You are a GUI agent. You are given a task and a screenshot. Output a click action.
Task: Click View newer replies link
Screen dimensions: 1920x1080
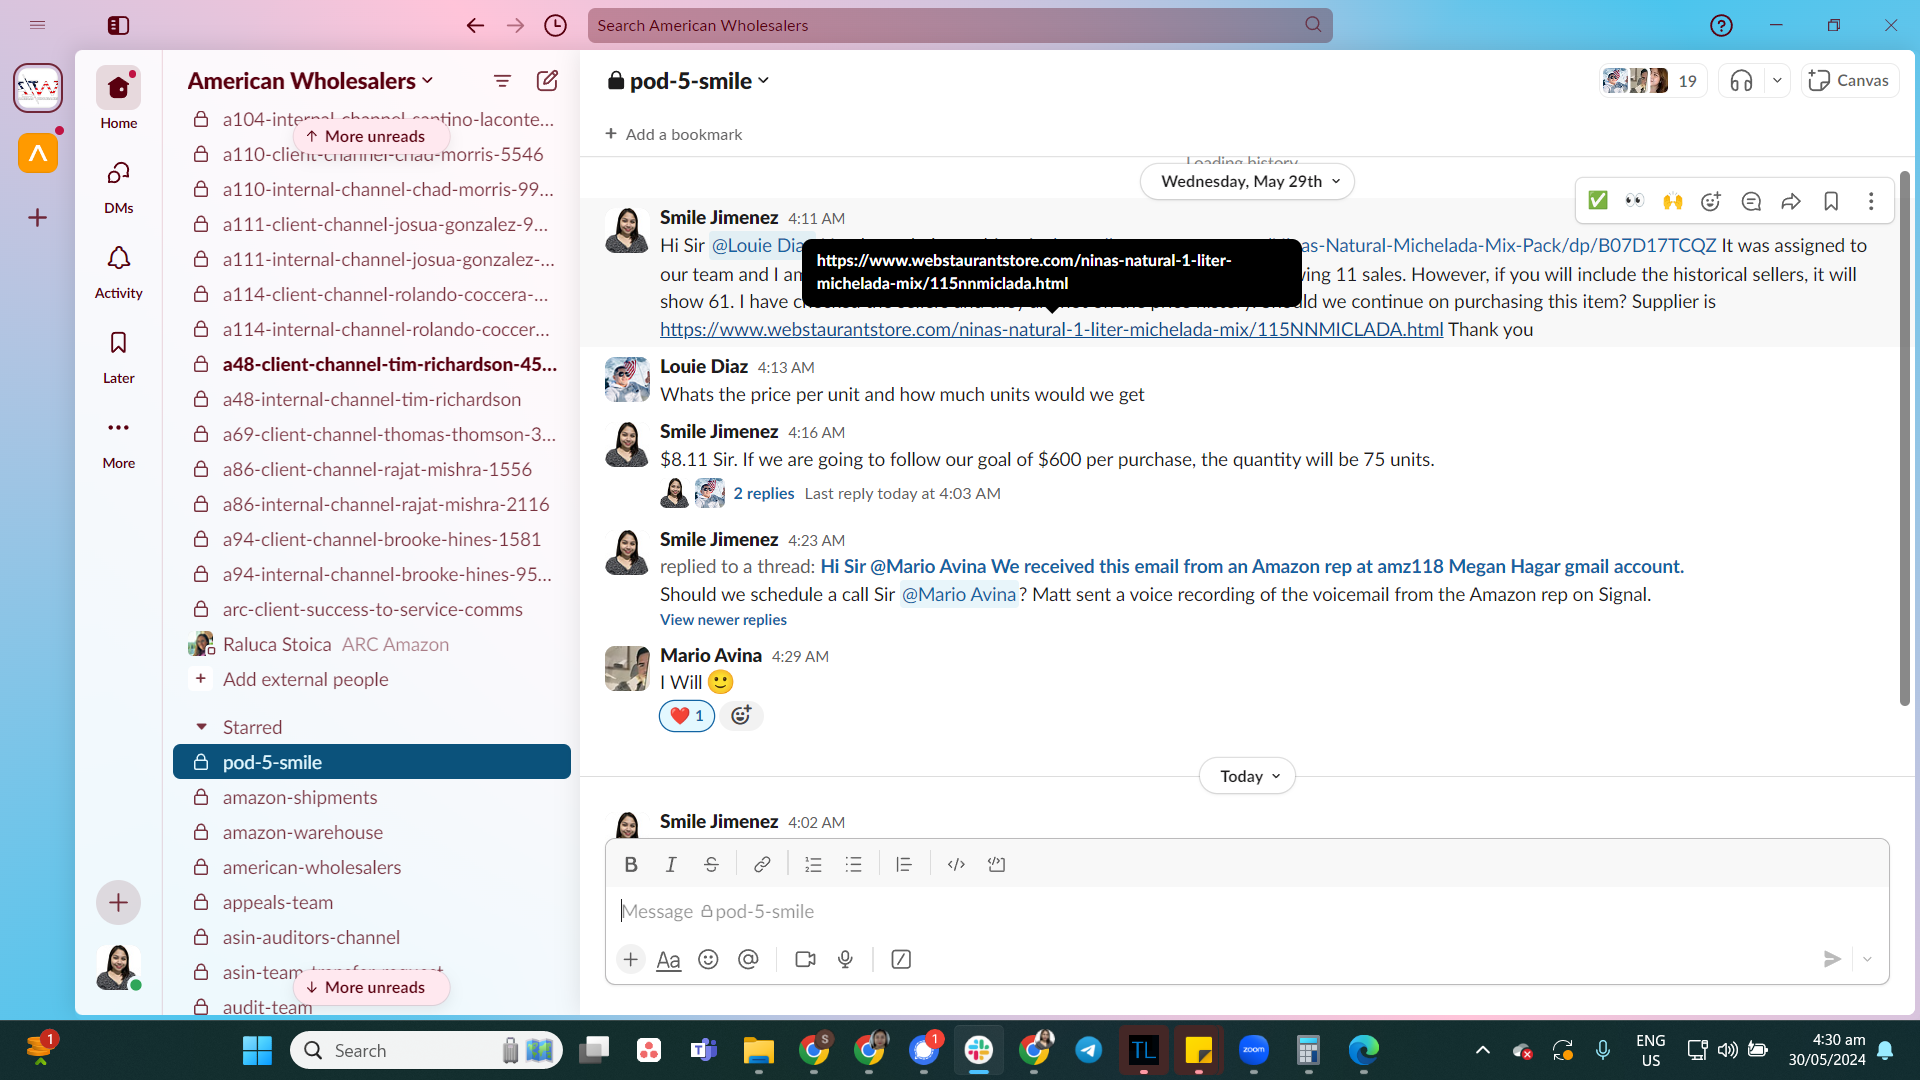point(723,620)
